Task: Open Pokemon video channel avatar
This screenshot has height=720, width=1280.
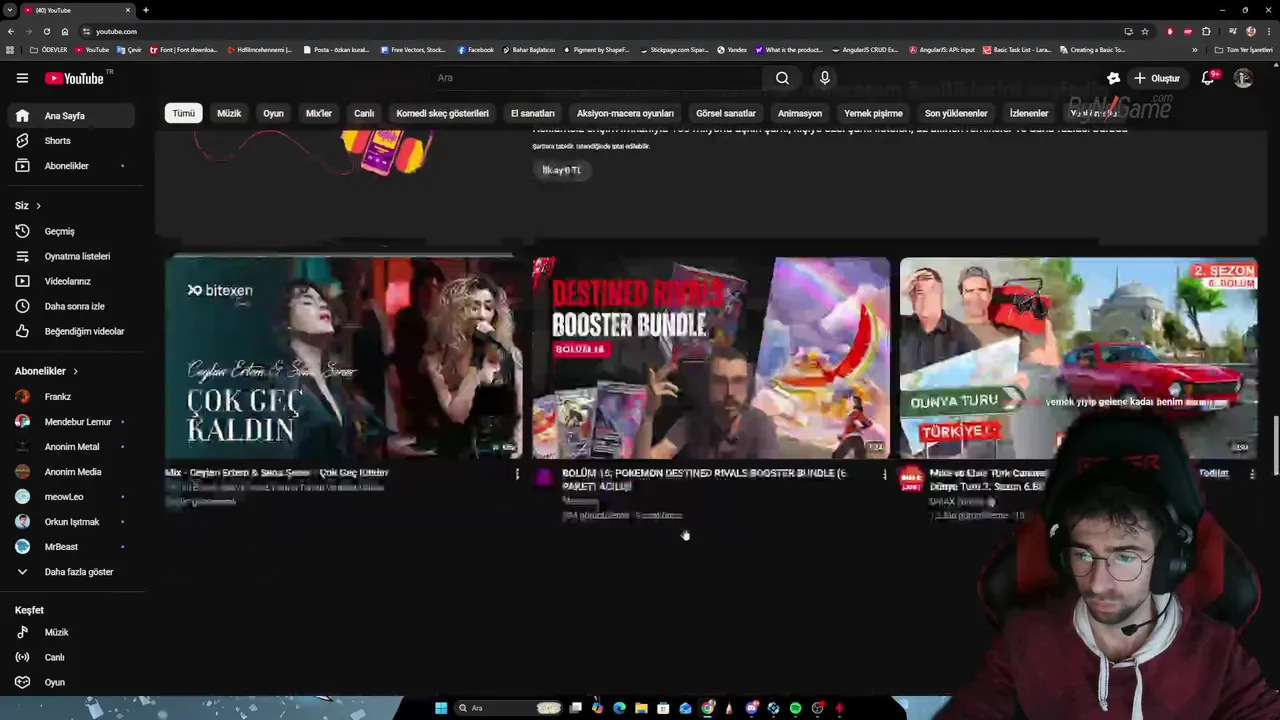Action: (x=544, y=478)
